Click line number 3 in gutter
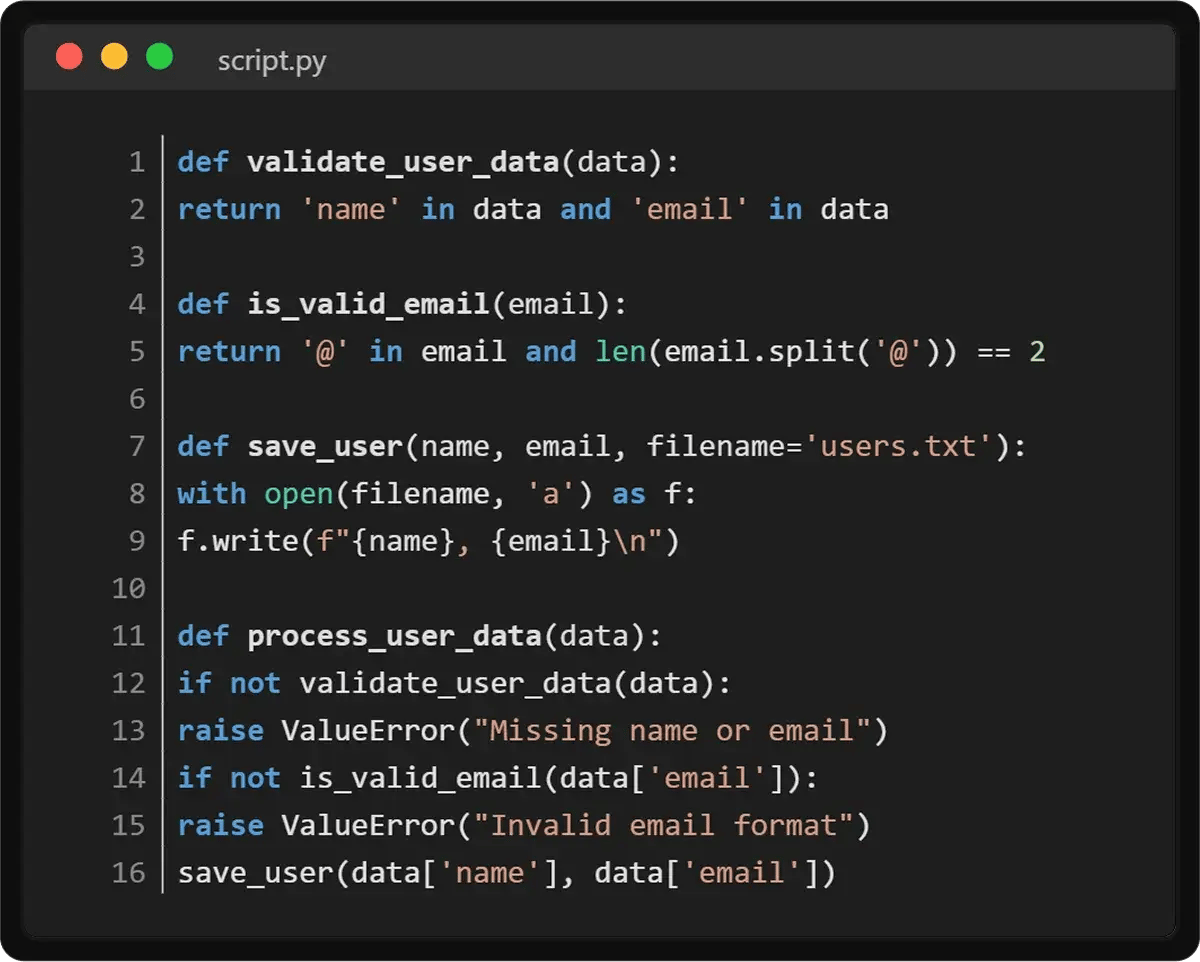1200x962 pixels. click(x=137, y=257)
